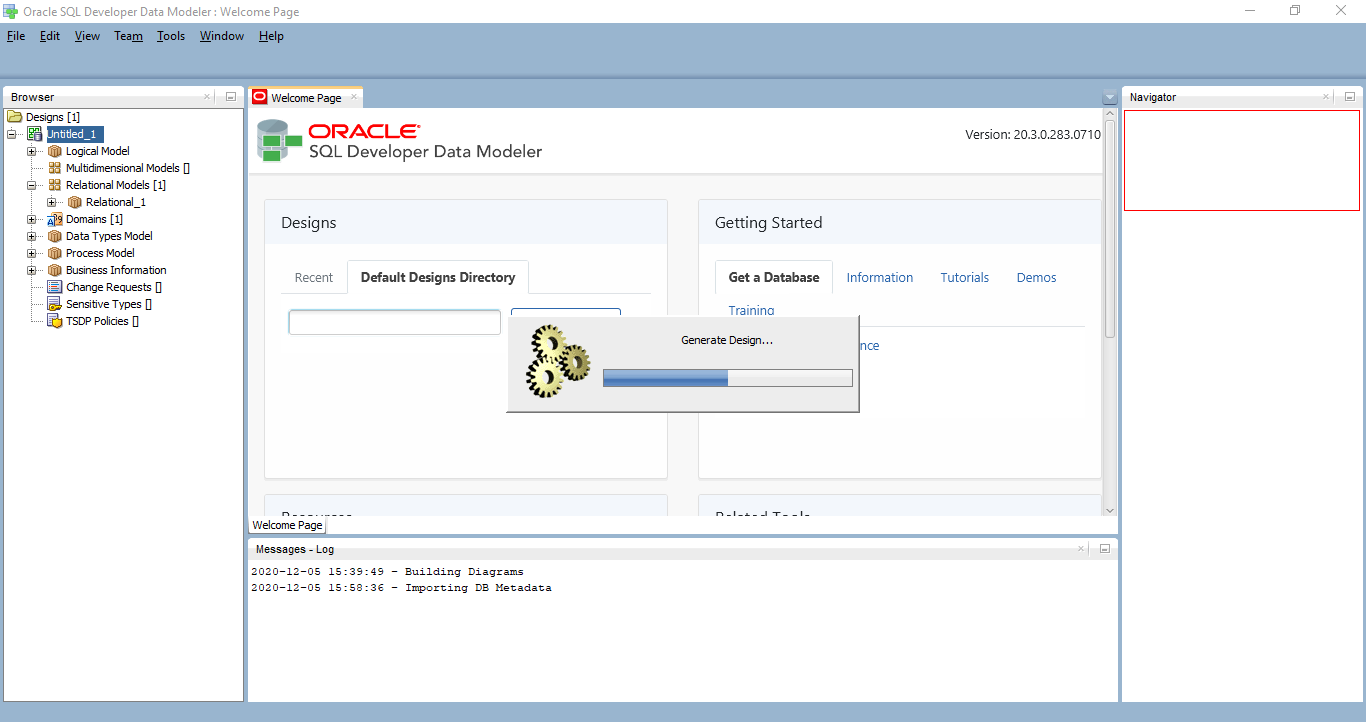Open the Training tab
1366x722 pixels.
[x=751, y=310]
